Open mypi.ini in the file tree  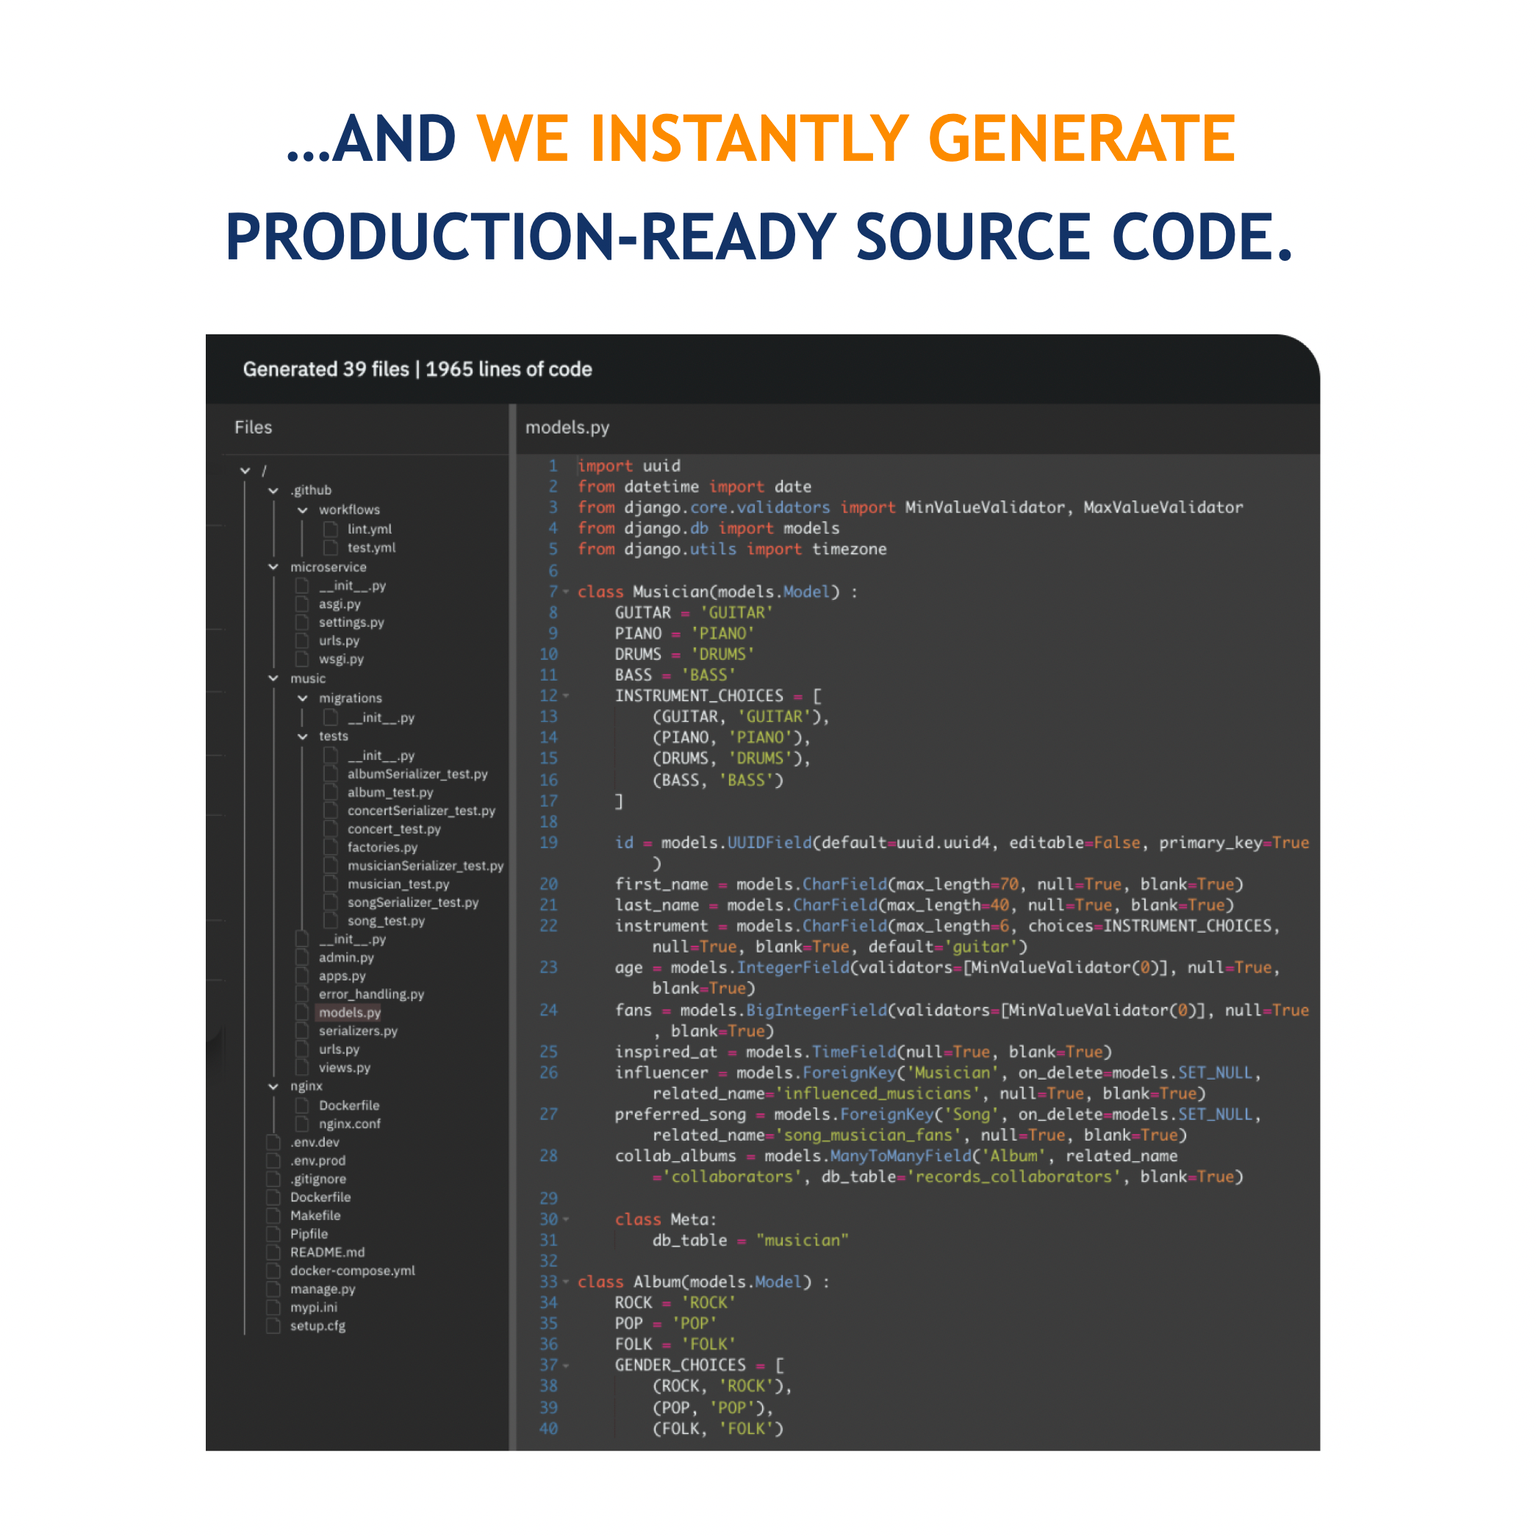click(x=314, y=1308)
